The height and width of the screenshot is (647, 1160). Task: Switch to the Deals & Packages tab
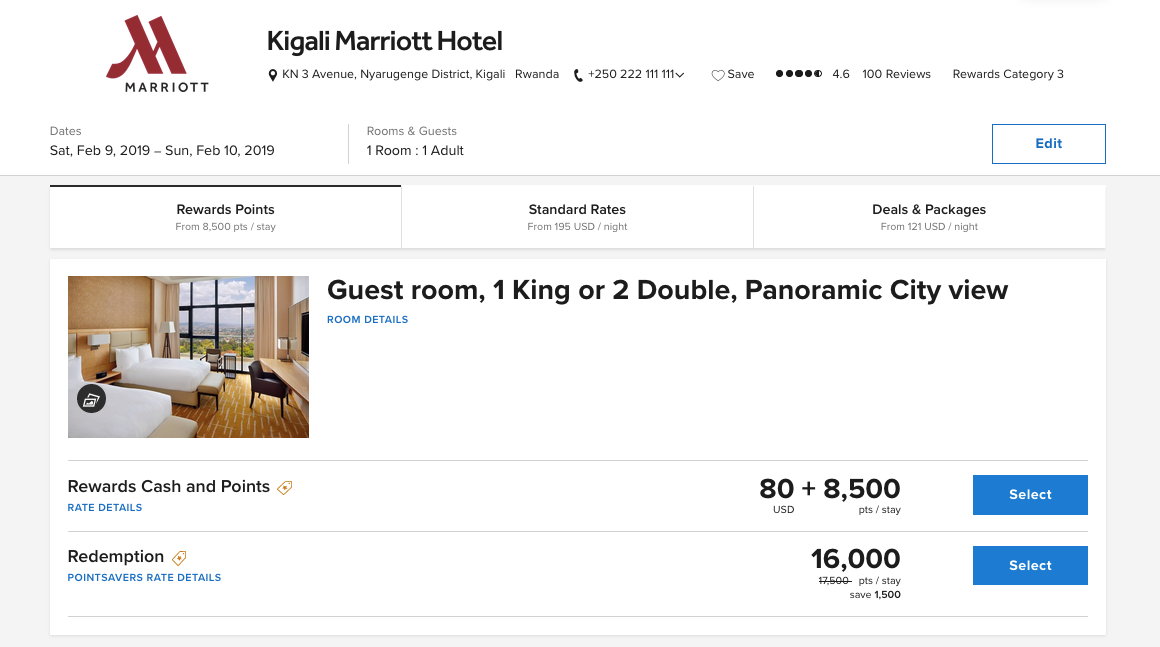coord(929,217)
